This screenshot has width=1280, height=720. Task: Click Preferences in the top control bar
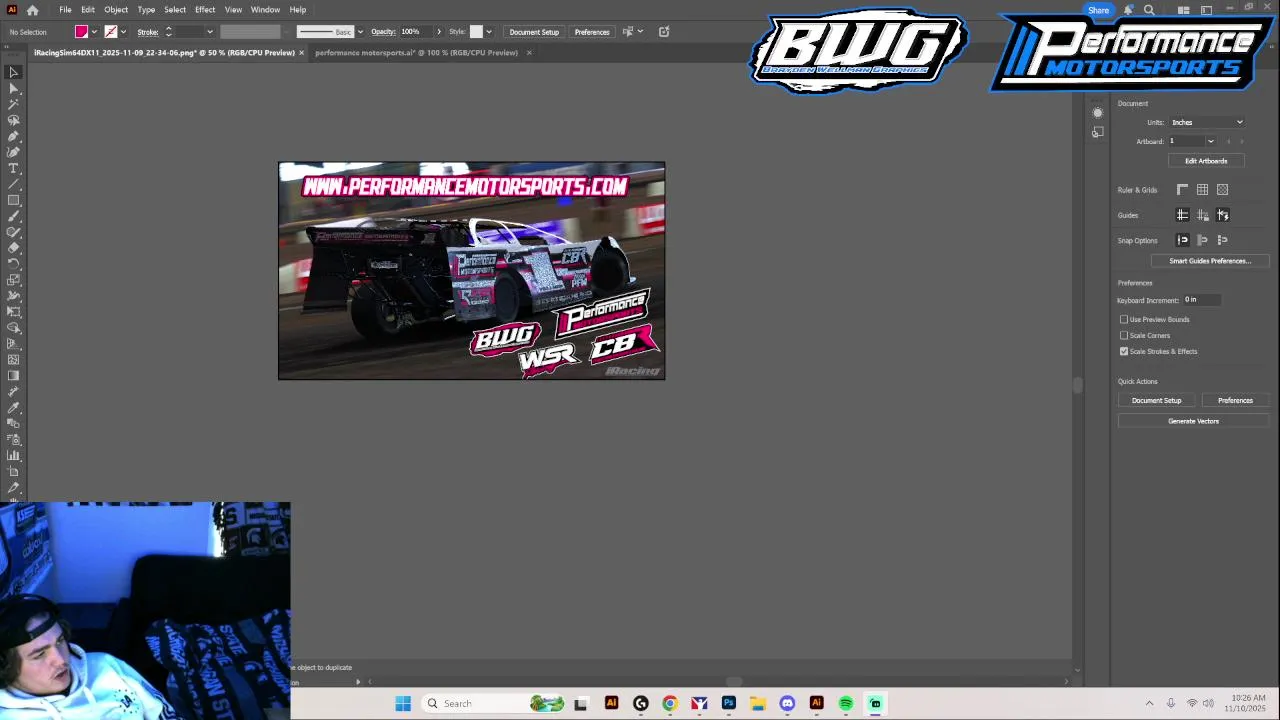(592, 32)
